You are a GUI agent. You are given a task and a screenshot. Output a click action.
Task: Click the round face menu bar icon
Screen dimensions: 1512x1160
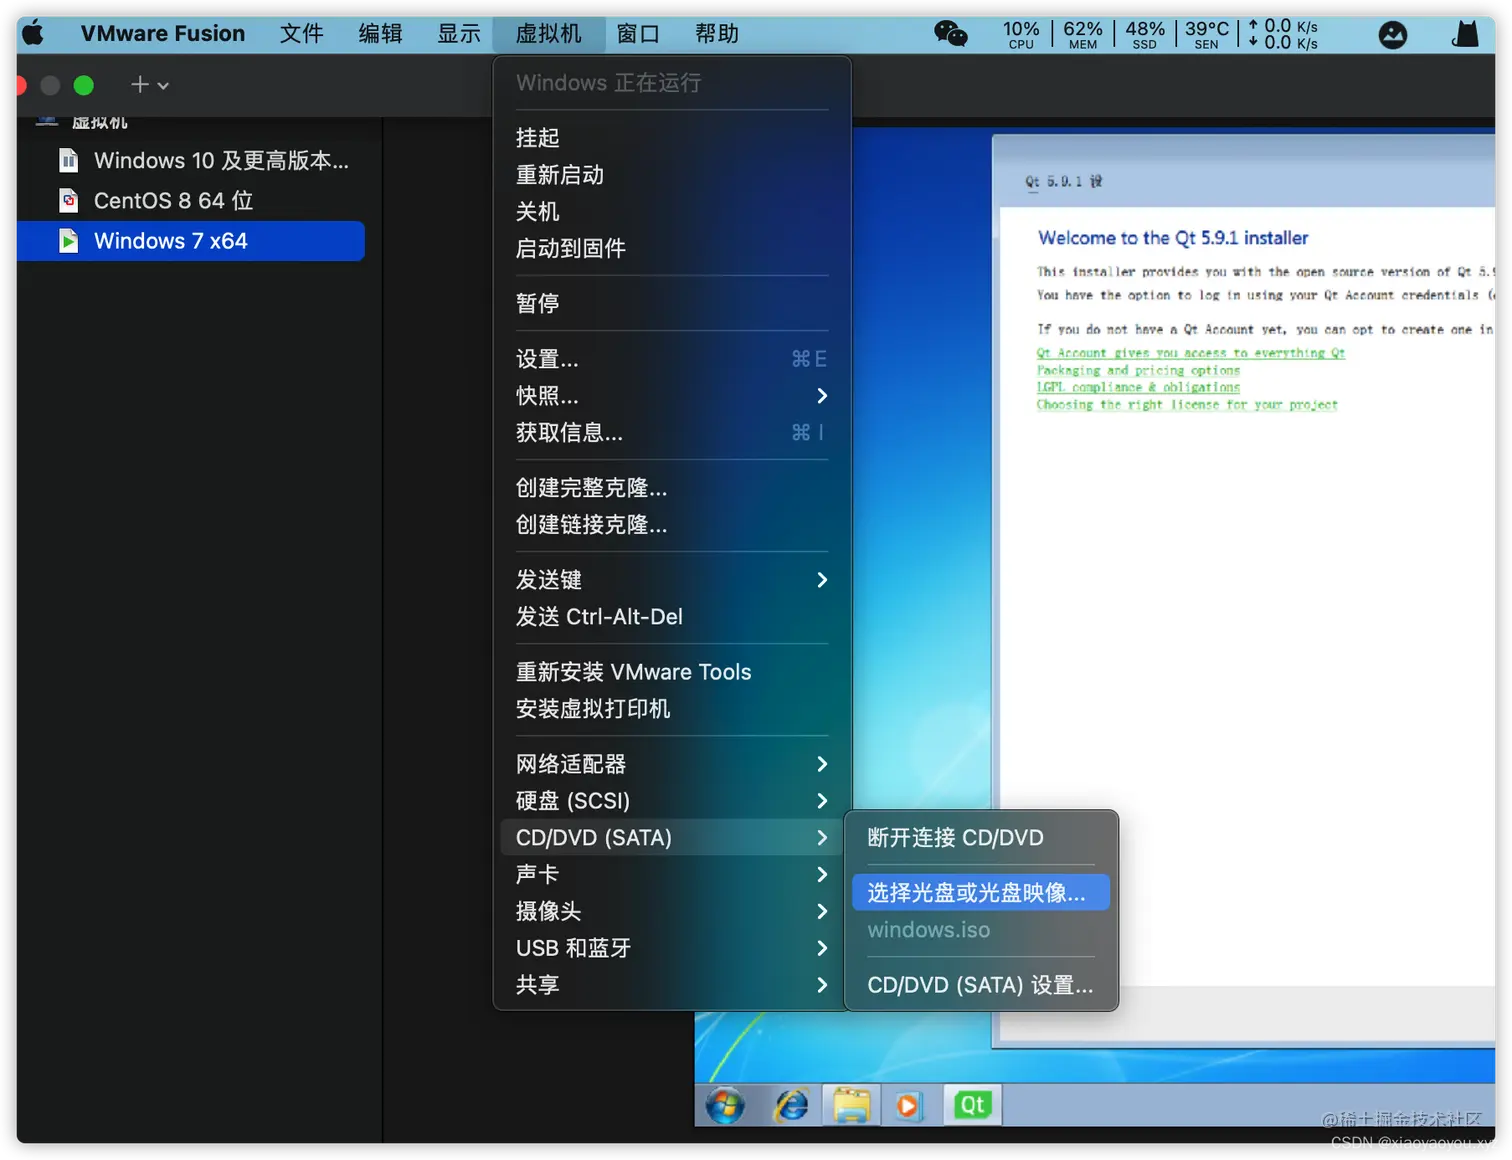[1392, 35]
